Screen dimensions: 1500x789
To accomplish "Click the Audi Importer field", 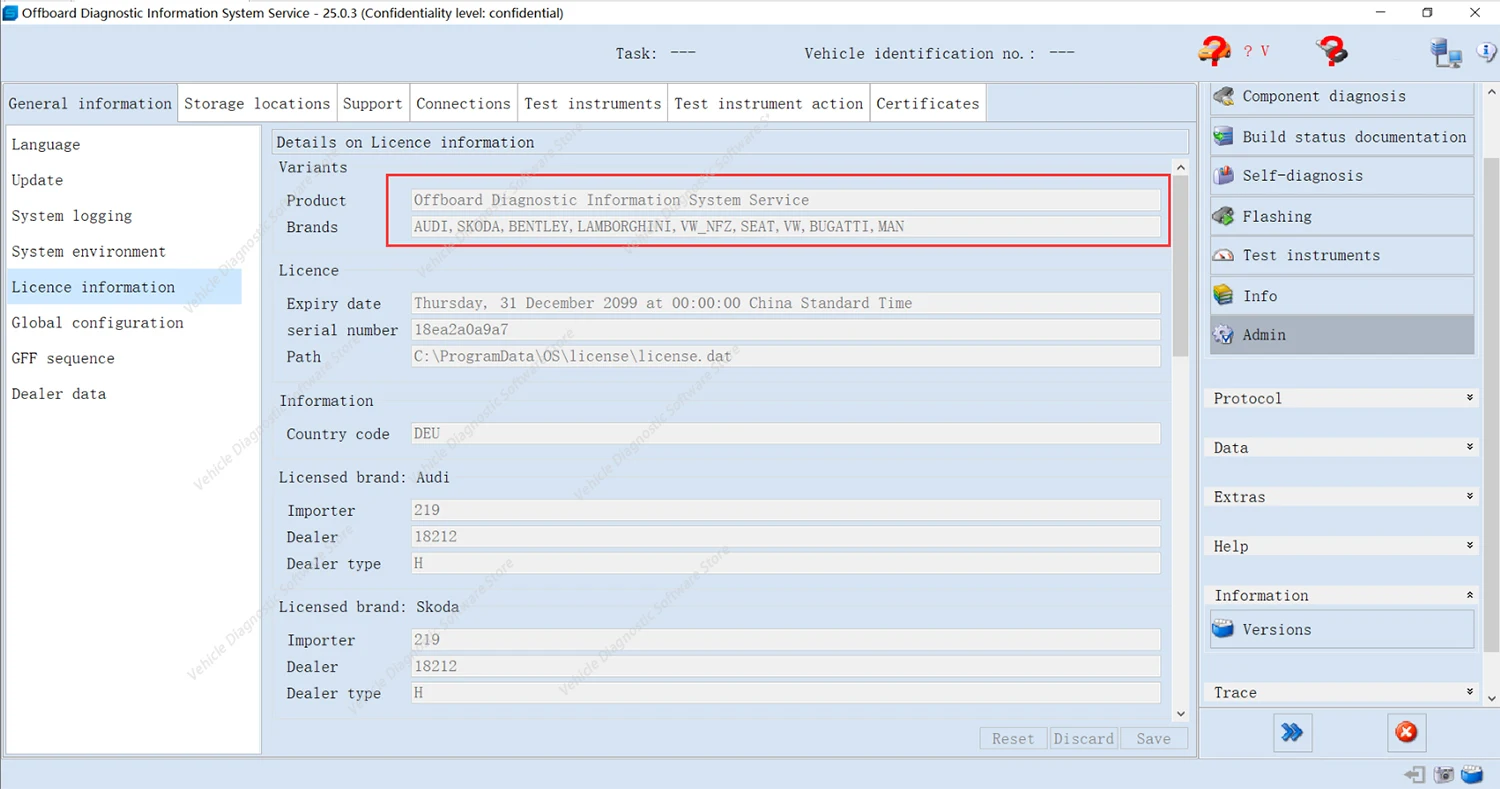I will (x=786, y=510).
